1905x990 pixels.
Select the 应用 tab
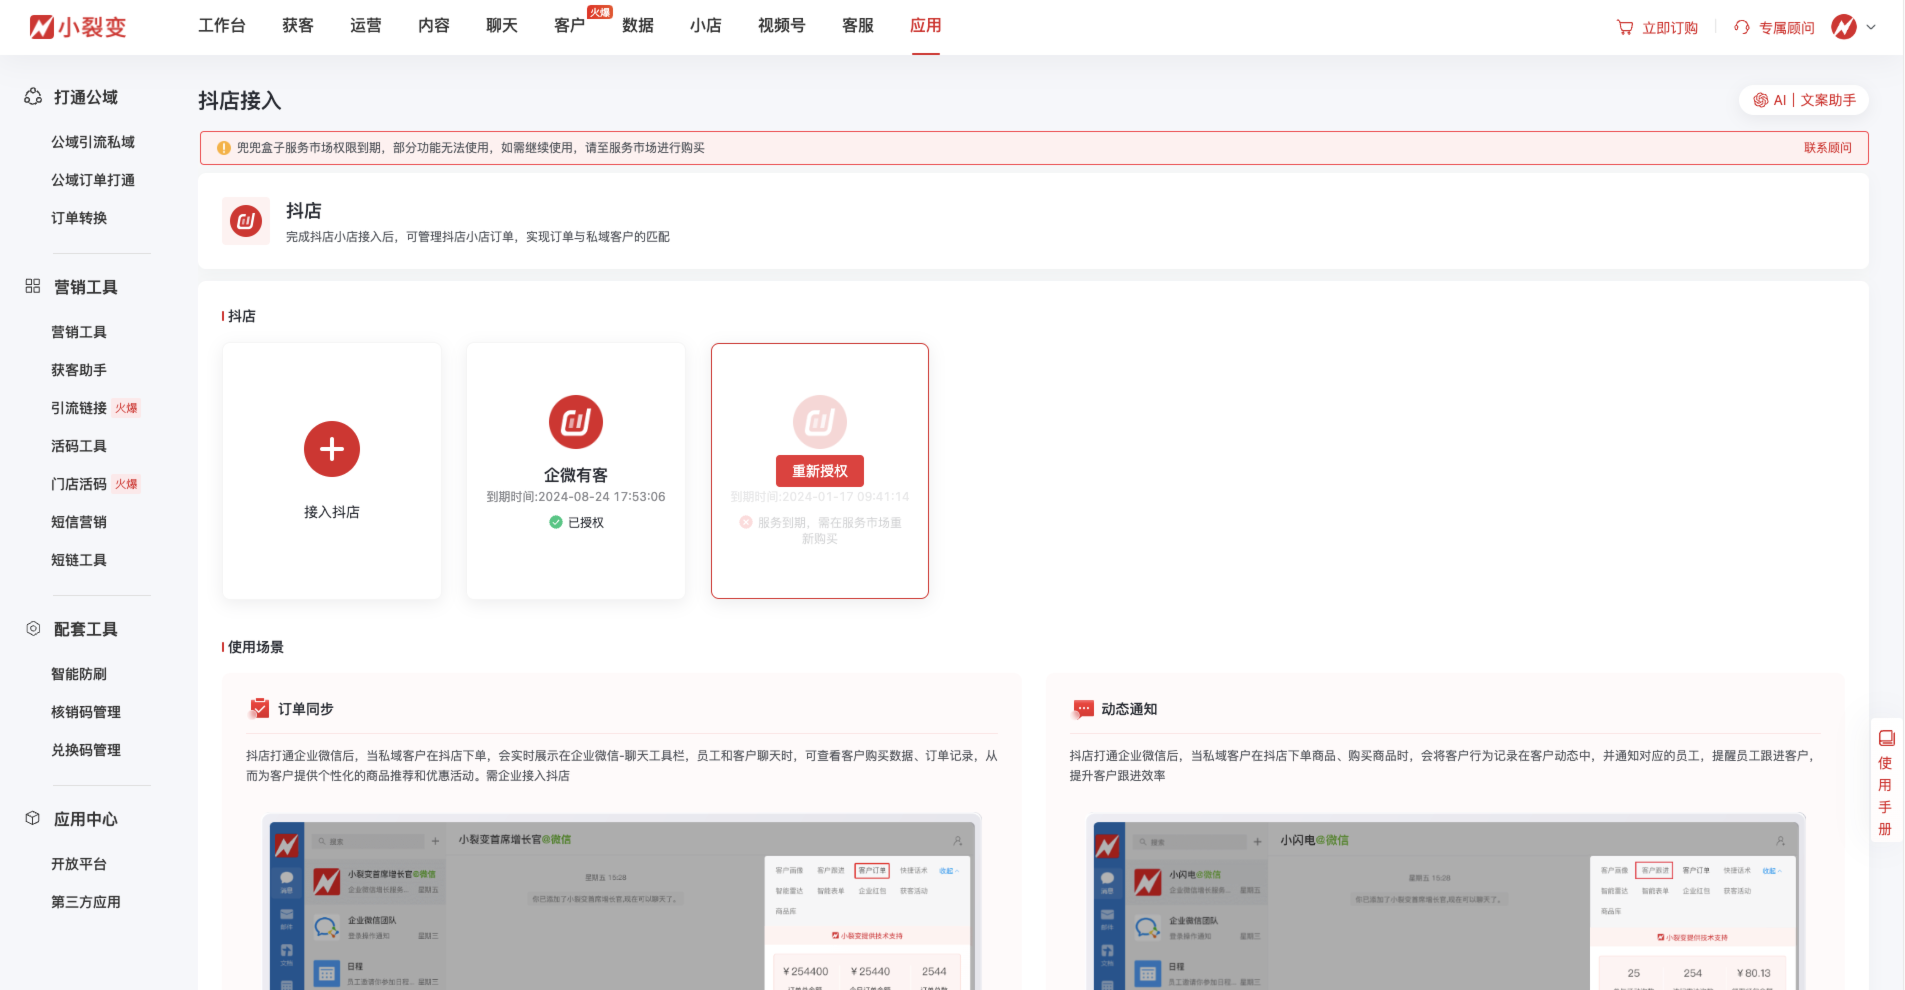926,26
